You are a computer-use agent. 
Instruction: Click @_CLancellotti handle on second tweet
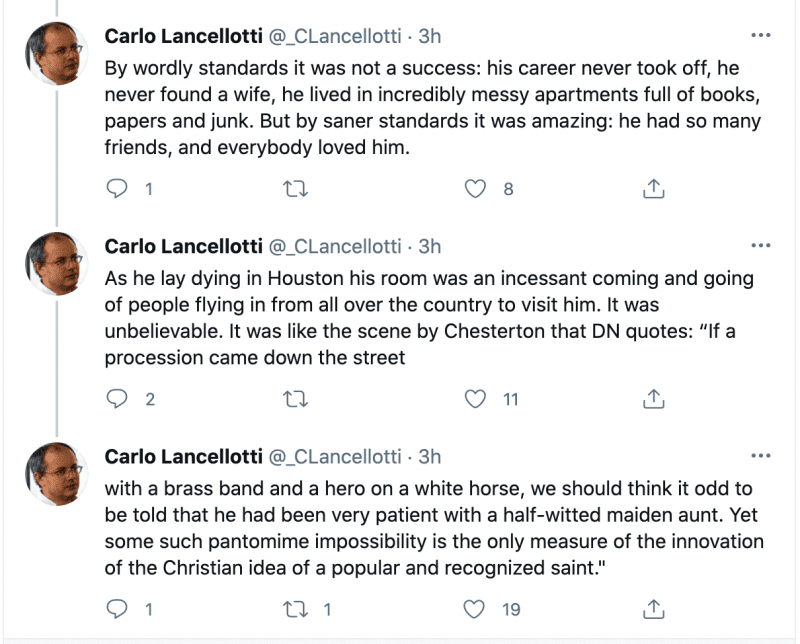(x=333, y=247)
